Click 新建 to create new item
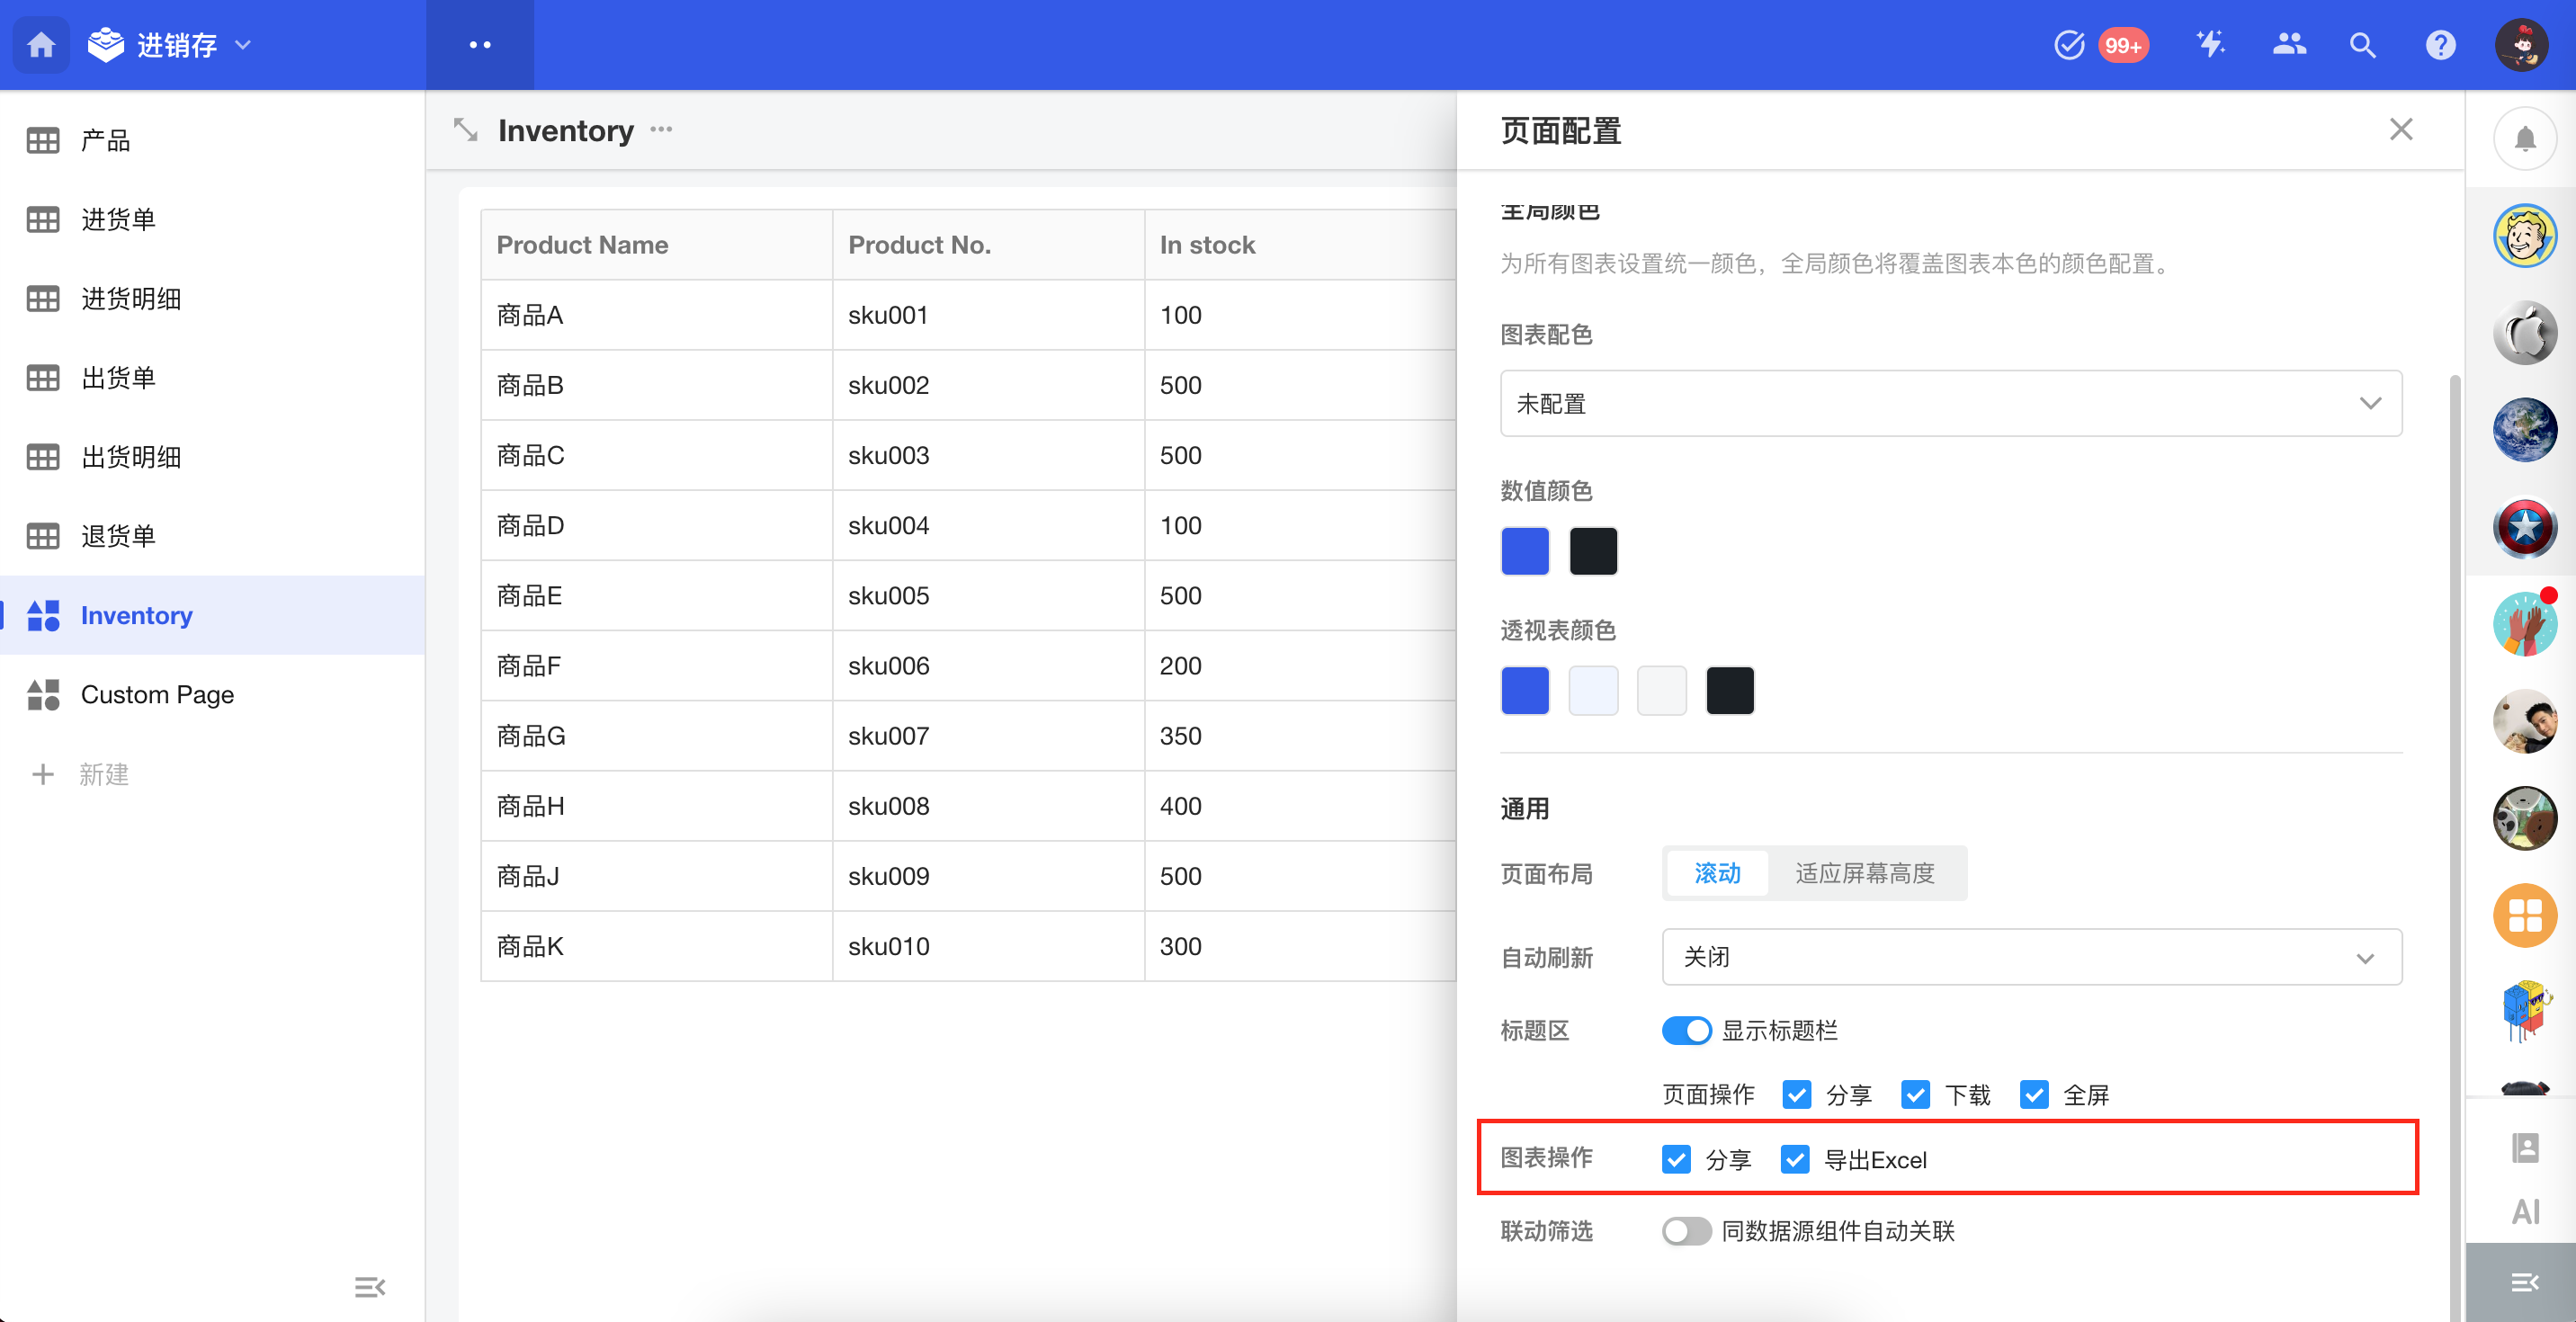This screenshot has height=1322, width=2576. pyautogui.click(x=80, y=774)
